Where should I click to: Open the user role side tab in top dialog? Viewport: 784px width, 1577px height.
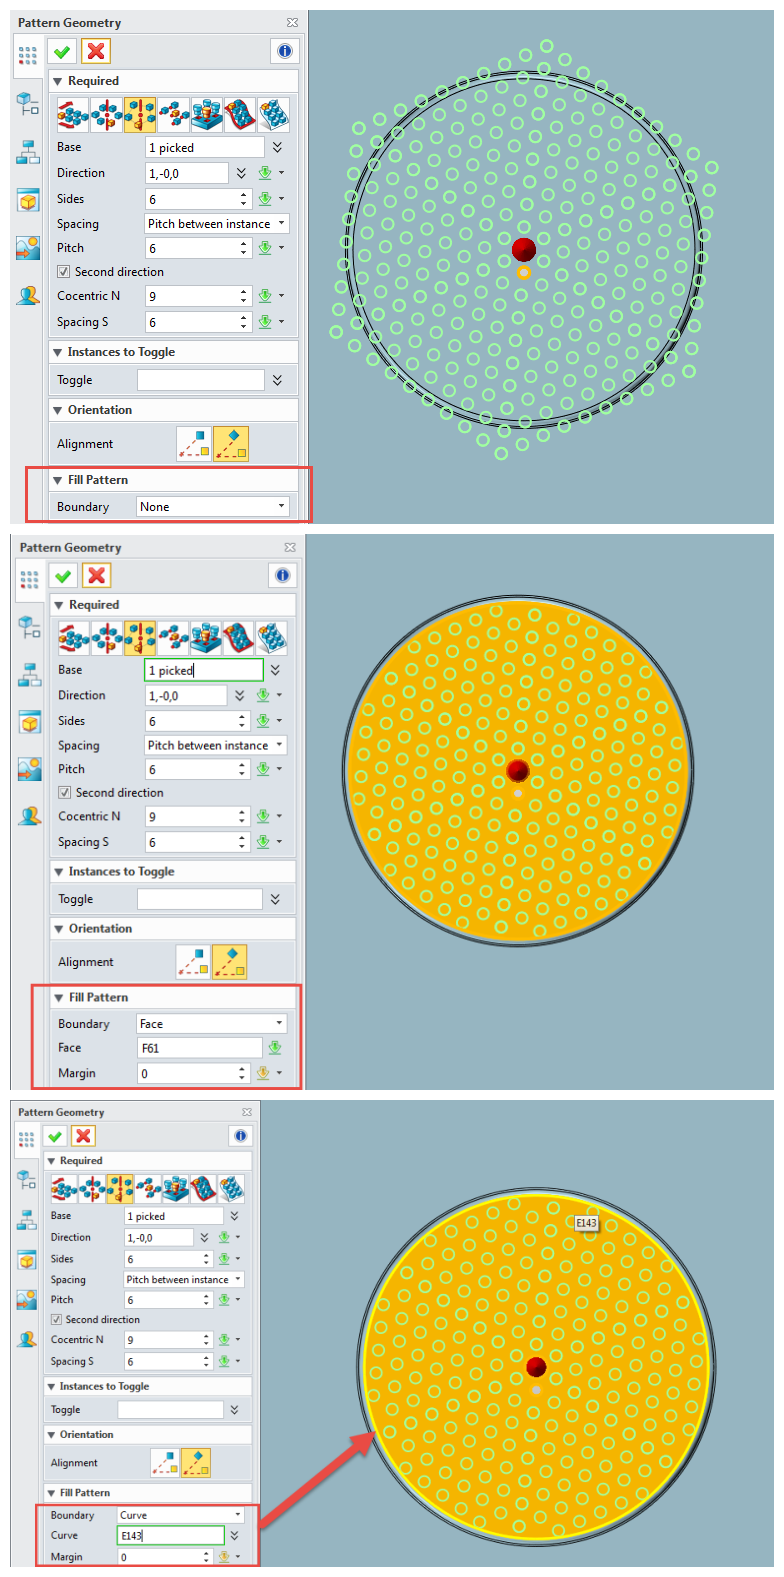coord(28,295)
